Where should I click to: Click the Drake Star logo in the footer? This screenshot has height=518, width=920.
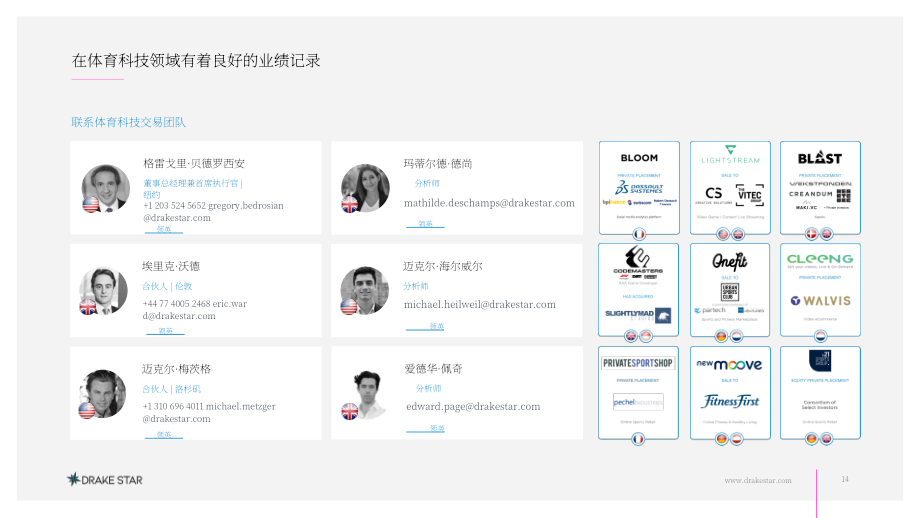105,480
